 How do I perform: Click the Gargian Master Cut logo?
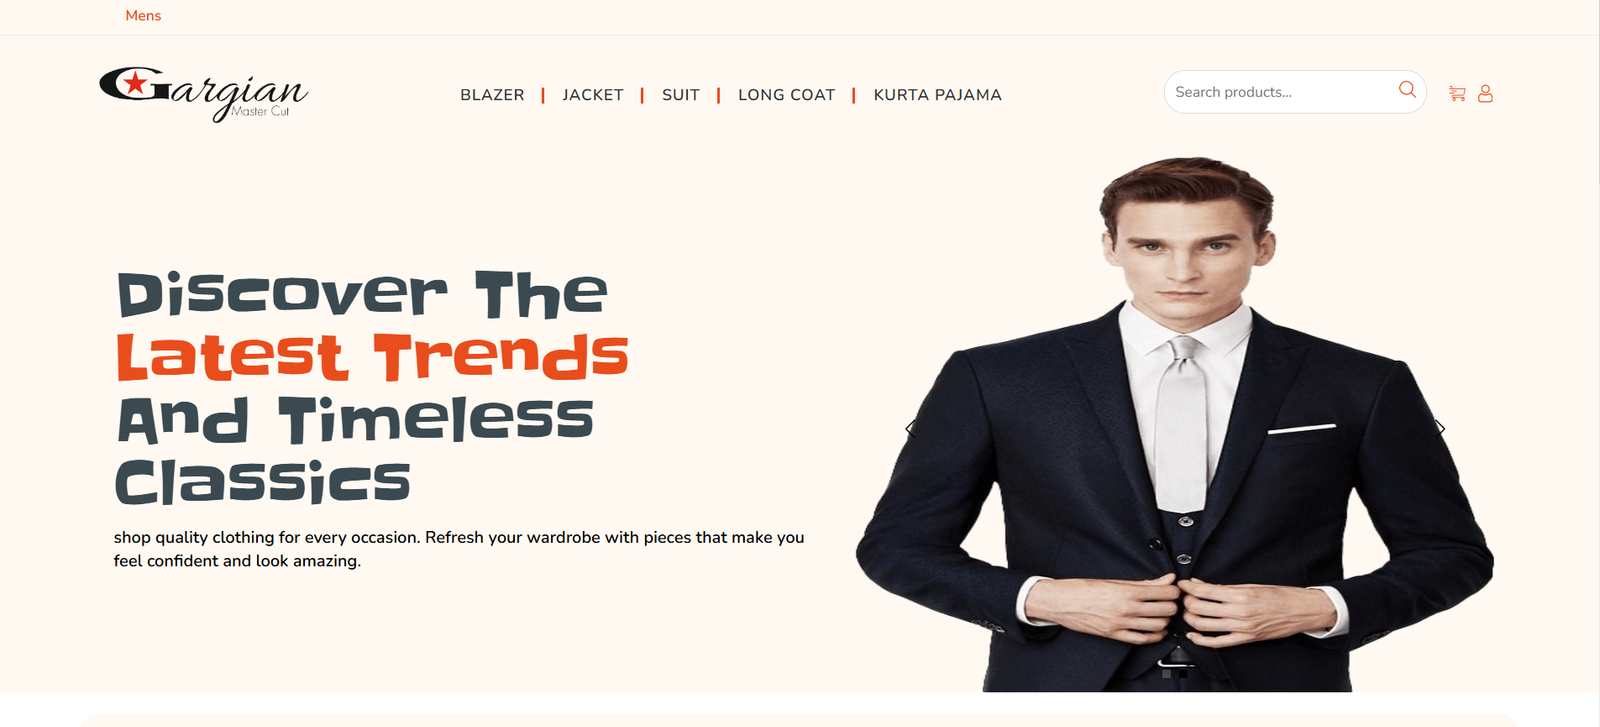point(204,94)
